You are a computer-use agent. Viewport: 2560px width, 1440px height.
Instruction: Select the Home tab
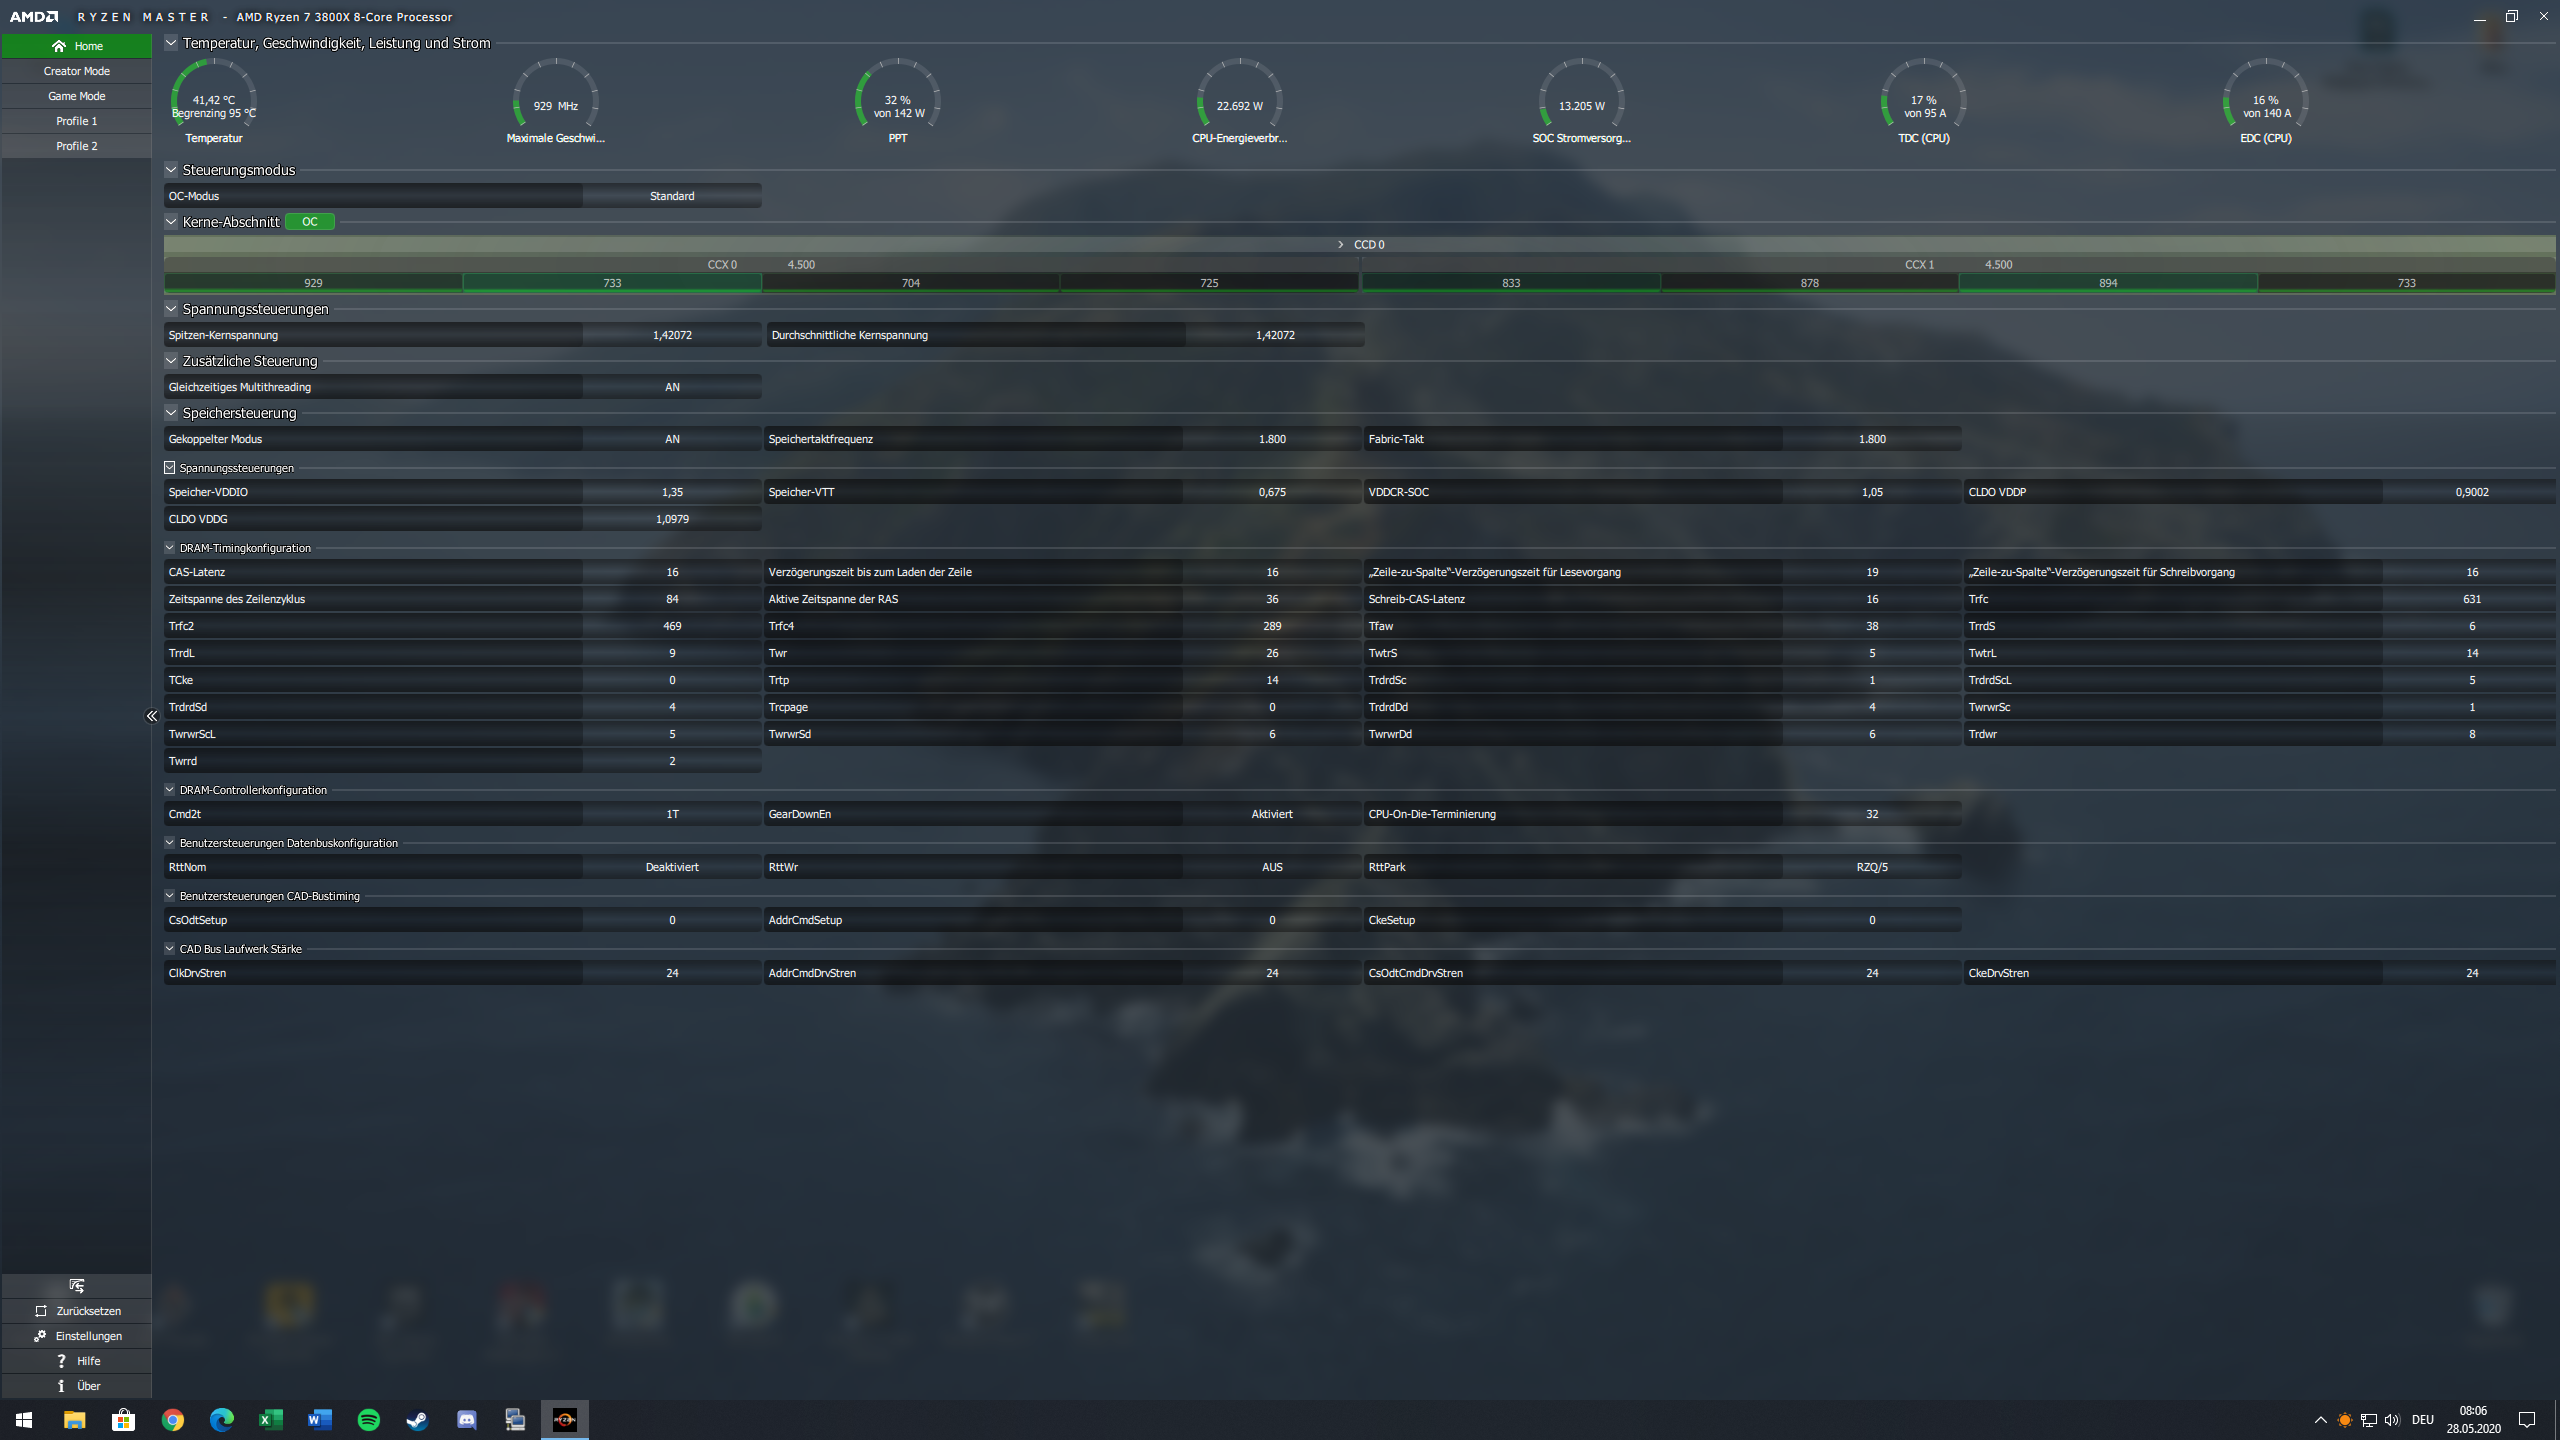point(77,46)
